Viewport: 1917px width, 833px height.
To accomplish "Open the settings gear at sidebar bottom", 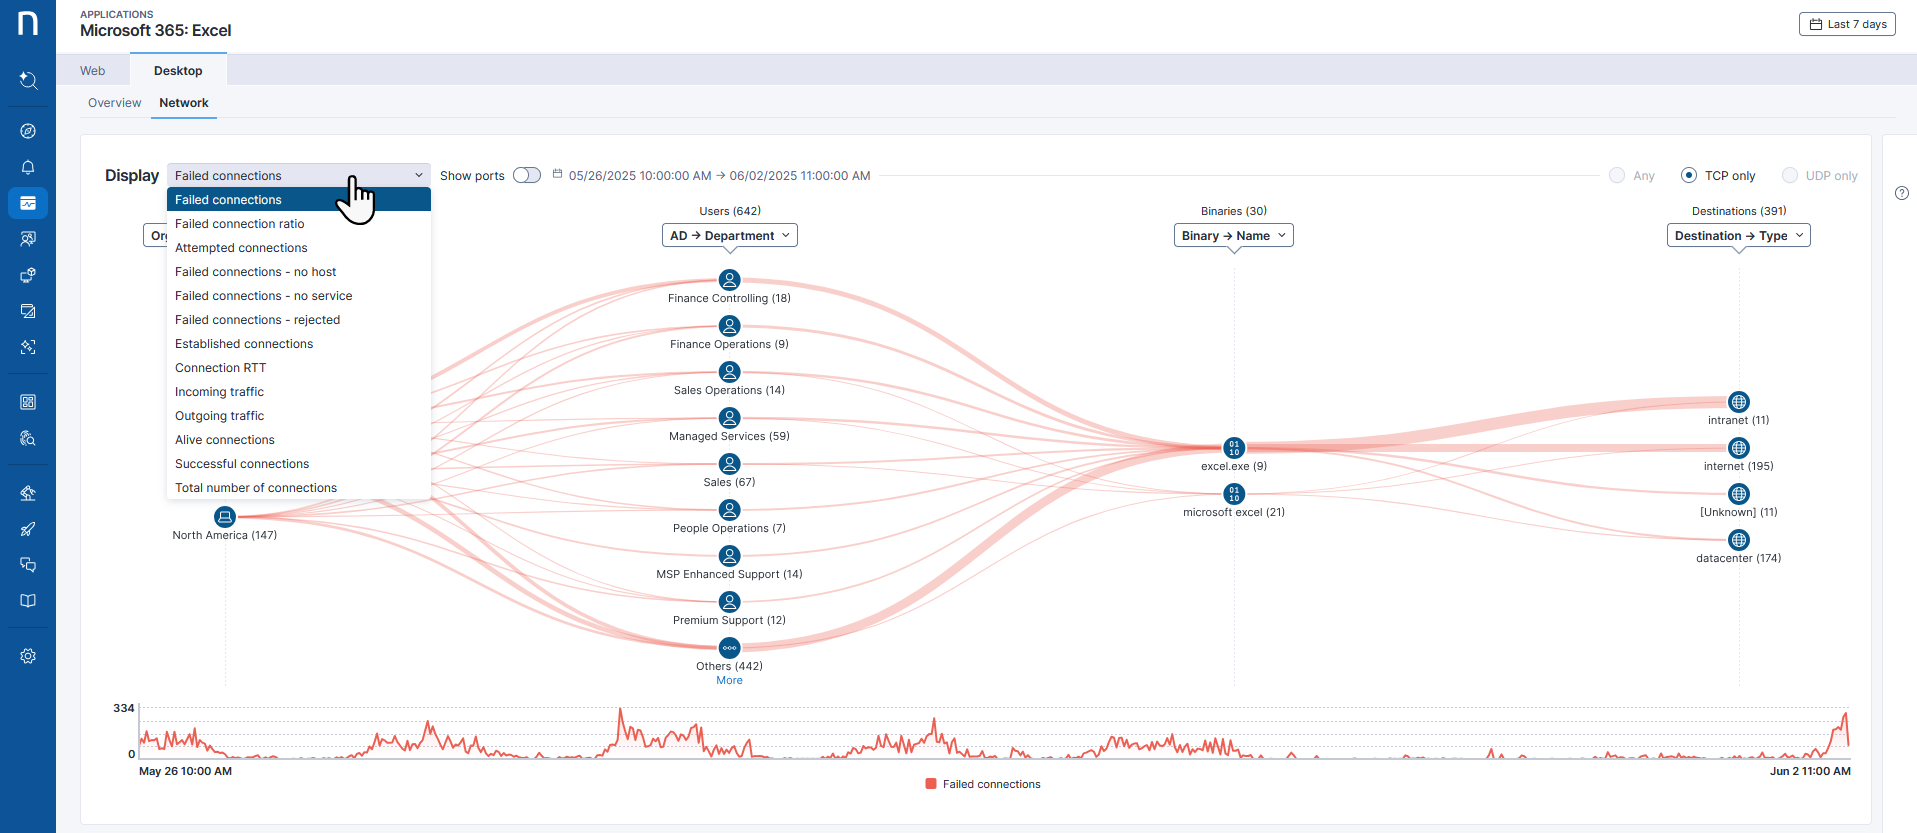I will (28, 656).
